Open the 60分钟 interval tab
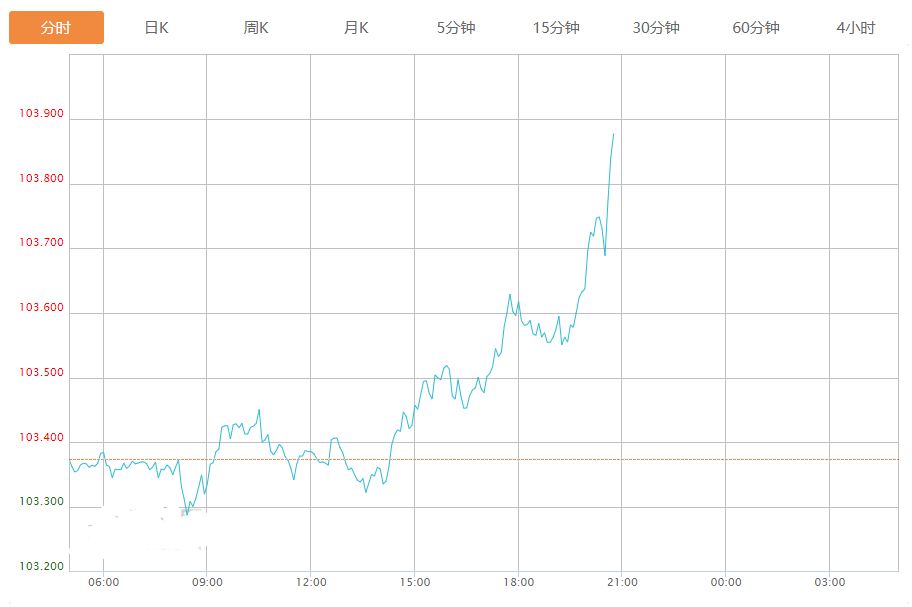The height and width of the screenshot is (607, 912). 756,28
